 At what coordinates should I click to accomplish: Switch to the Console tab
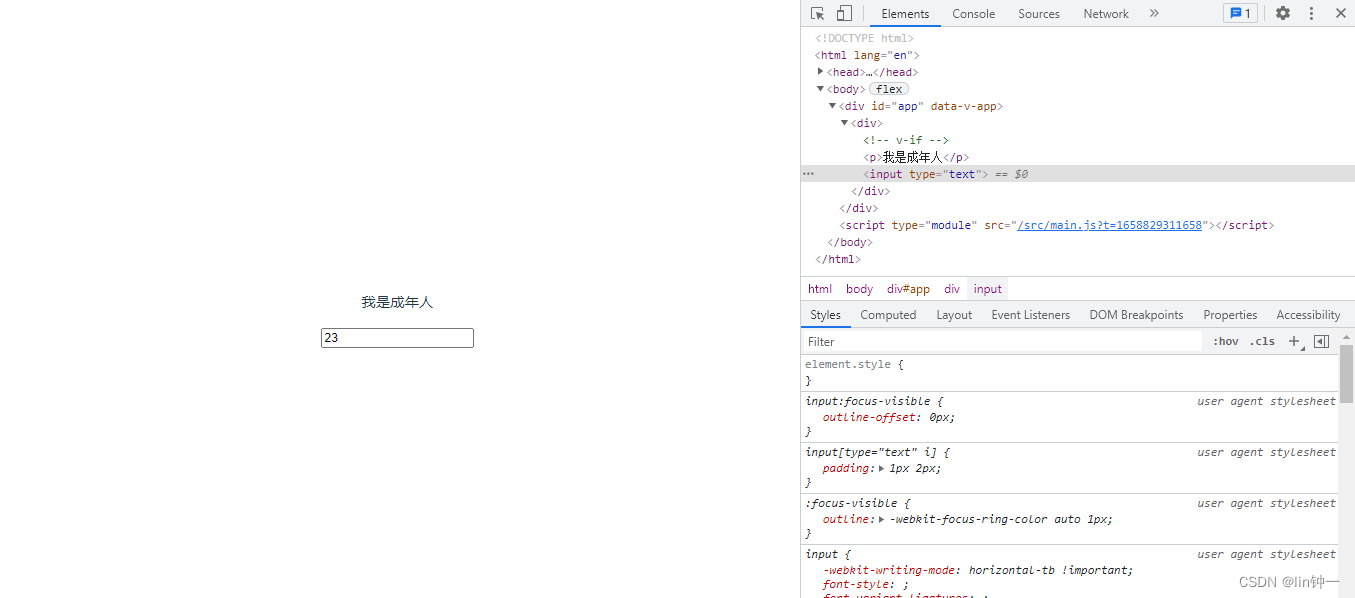(x=973, y=13)
